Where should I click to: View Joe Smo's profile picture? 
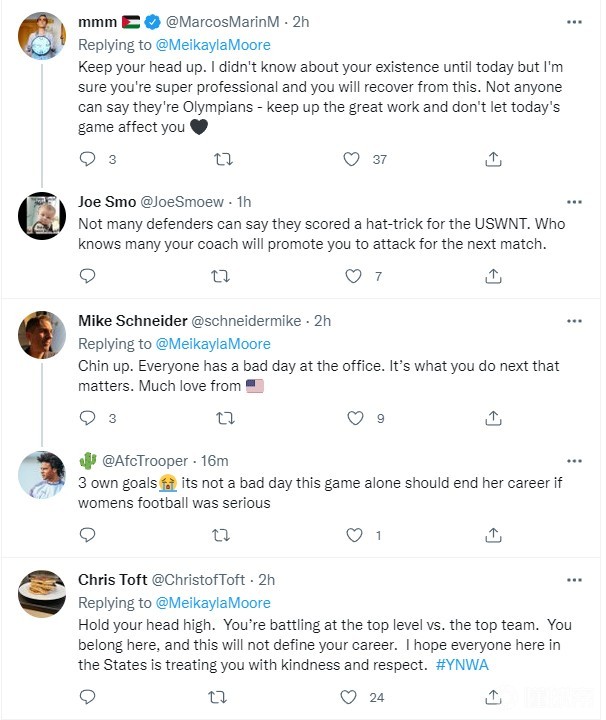(42, 216)
